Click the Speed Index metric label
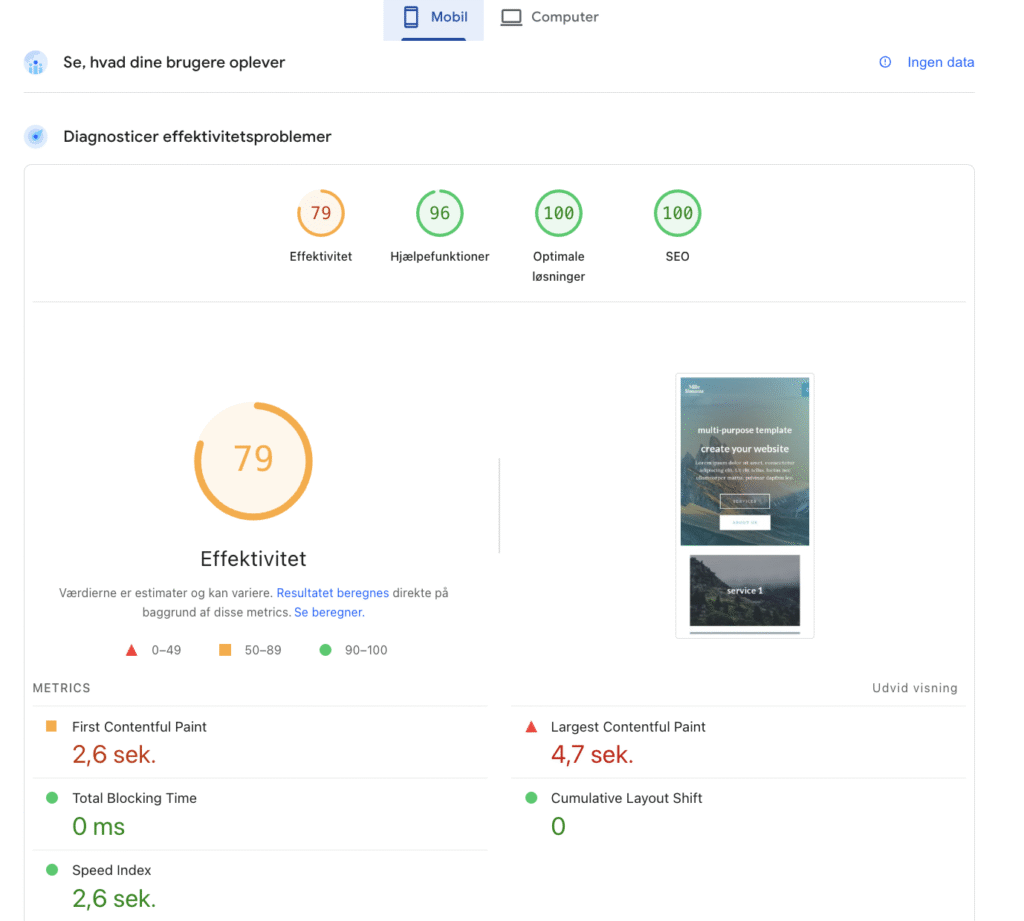1024x921 pixels. tap(112, 870)
